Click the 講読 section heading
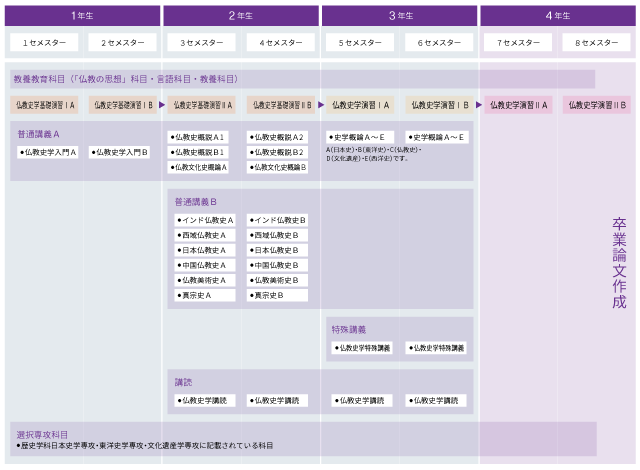This screenshot has height=470, width=640. 183,382
